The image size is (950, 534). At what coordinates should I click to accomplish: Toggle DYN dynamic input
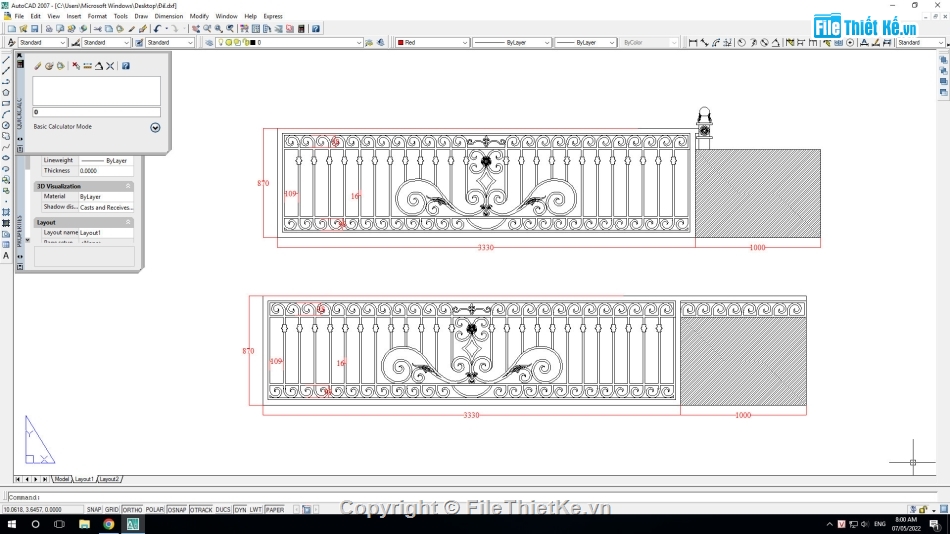[241, 510]
